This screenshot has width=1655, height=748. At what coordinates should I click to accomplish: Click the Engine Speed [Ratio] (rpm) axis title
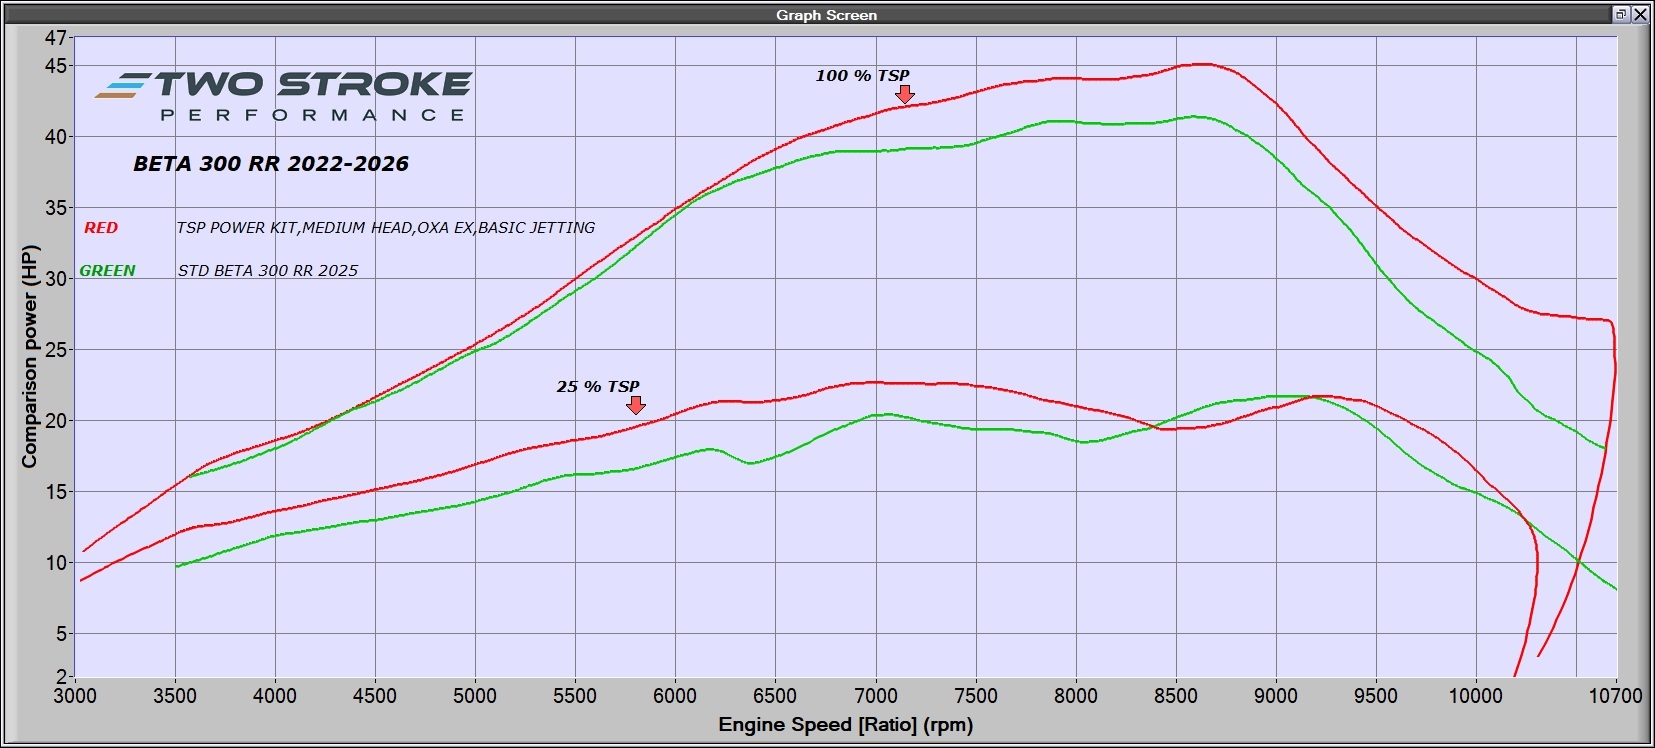[845, 725]
